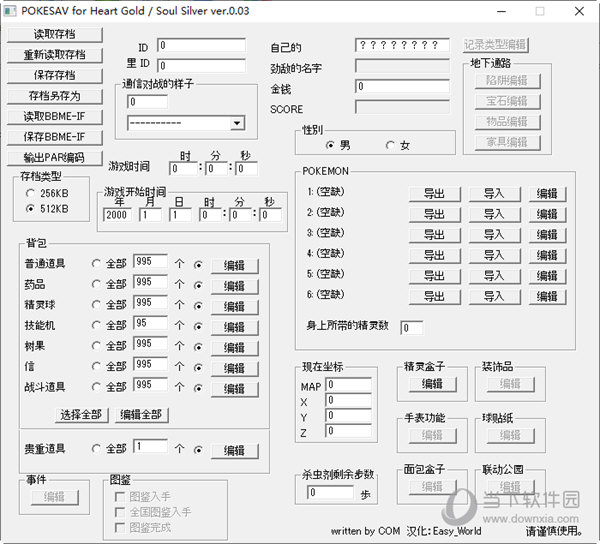Open the 通信对战的样子 dropdown
The image size is (600, 544).
click(x=237, y=123)
